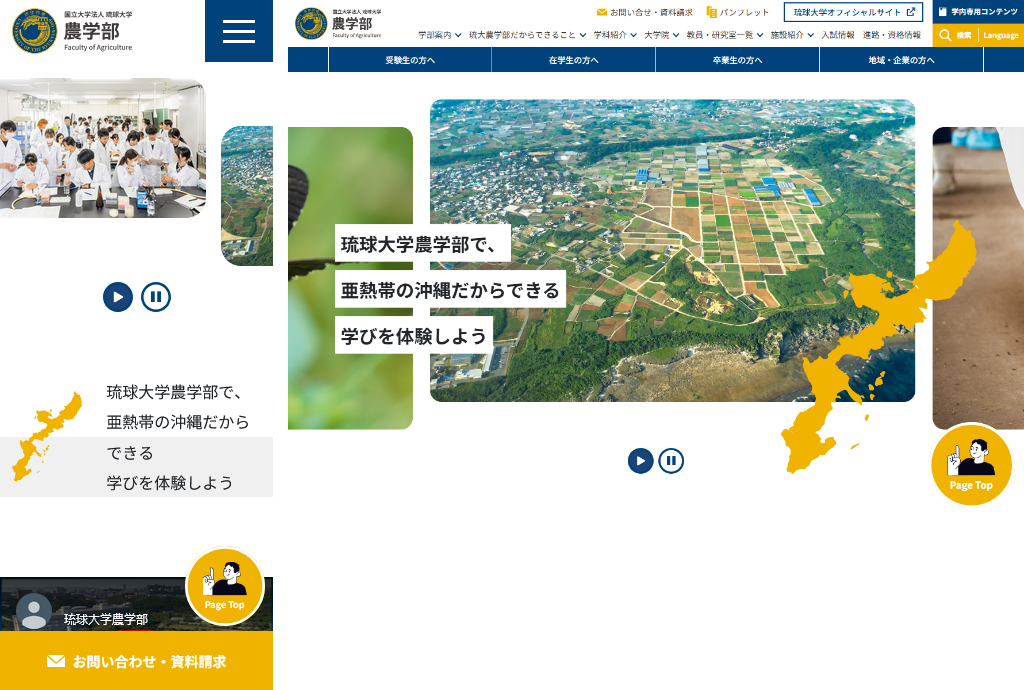Click the partial aerial slide in mobile carousel
Image resolution: width=1024 pixels, height=690 pixels.
(x=247, y=196)
